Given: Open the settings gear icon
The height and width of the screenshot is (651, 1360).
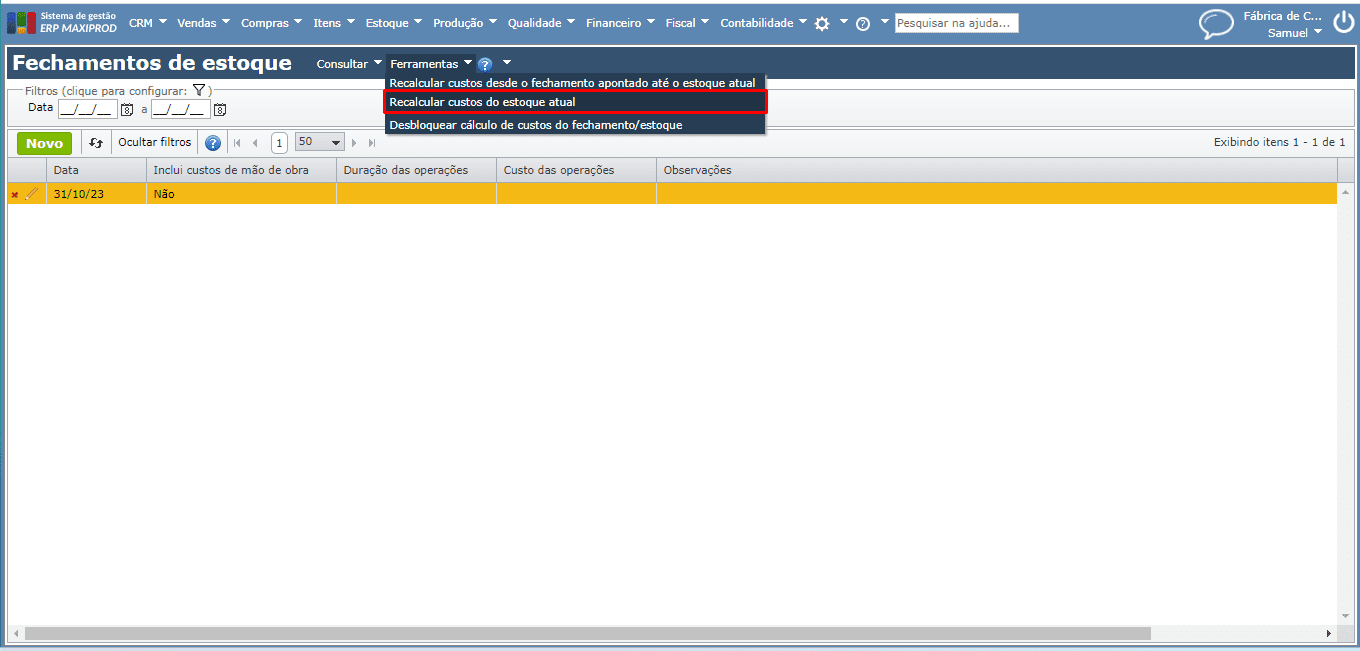Looking at the screenshot, I should 822,23.
